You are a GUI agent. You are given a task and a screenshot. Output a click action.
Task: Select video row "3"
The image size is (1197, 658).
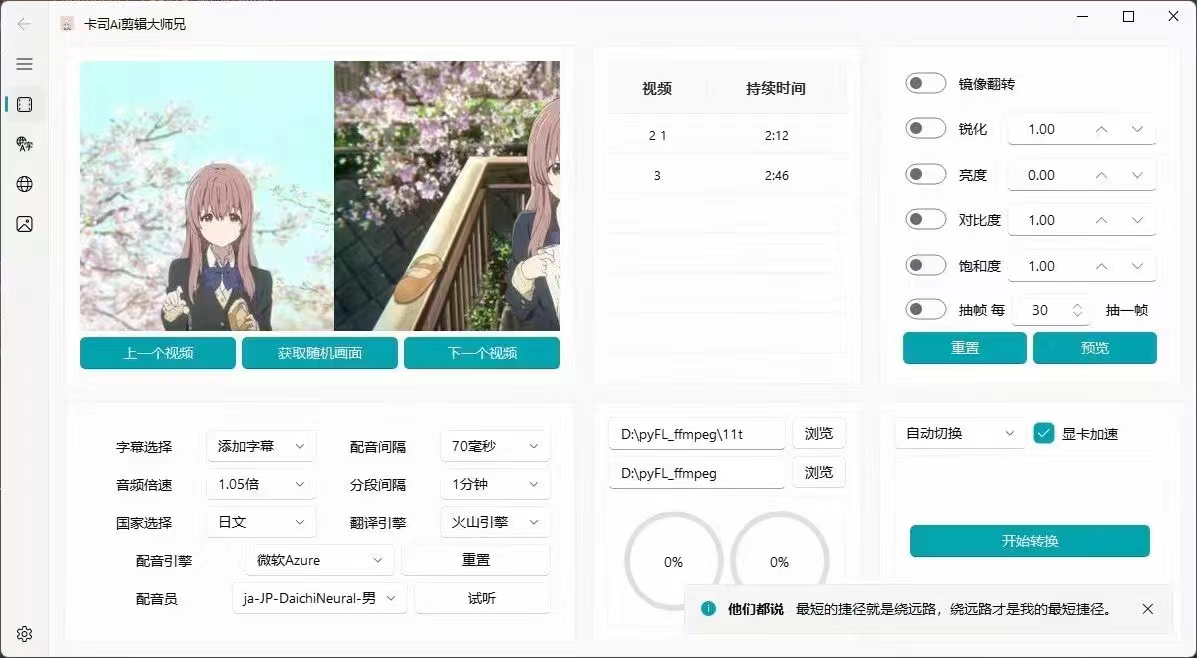pos(728,176)
